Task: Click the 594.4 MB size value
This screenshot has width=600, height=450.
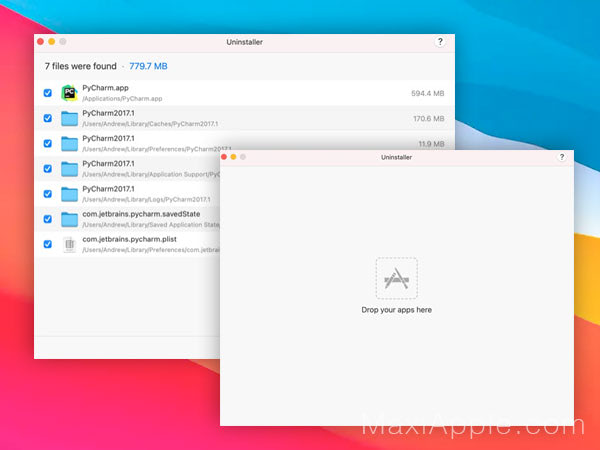Action: pyautogui.click(x=427, y=93)
